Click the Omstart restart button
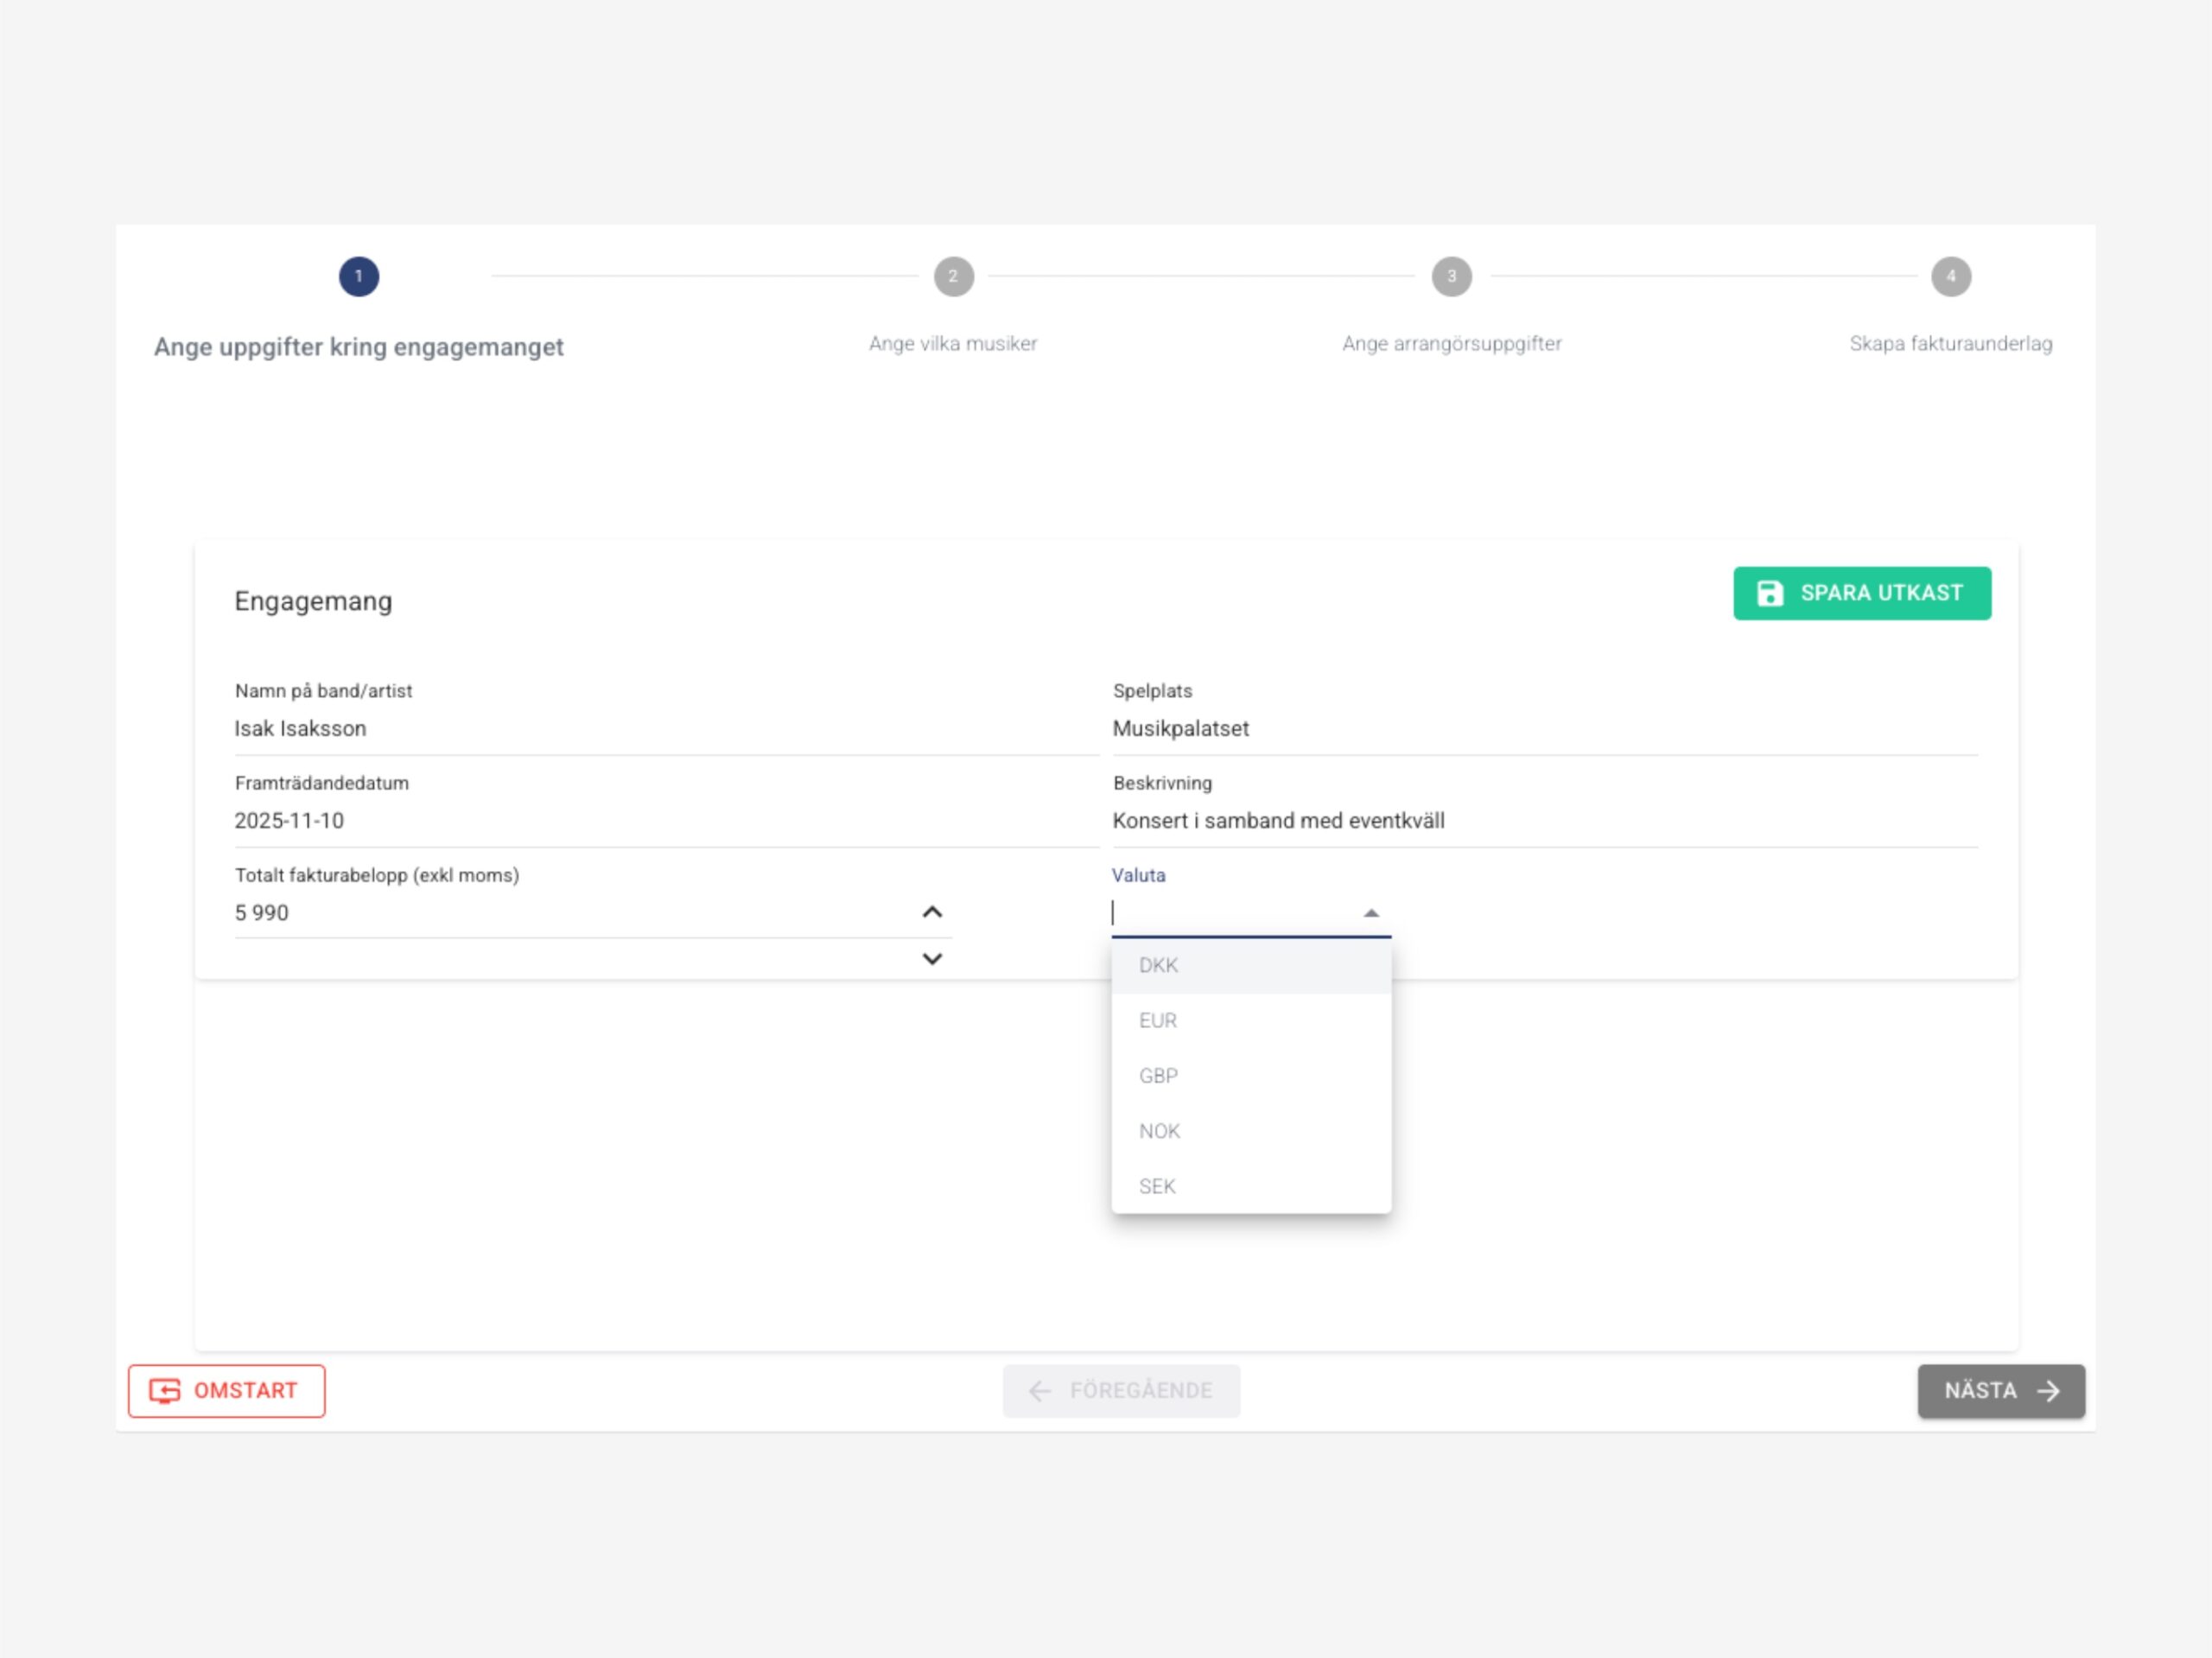The height and width of the screenshot is (1658, 2212). 226,1390
